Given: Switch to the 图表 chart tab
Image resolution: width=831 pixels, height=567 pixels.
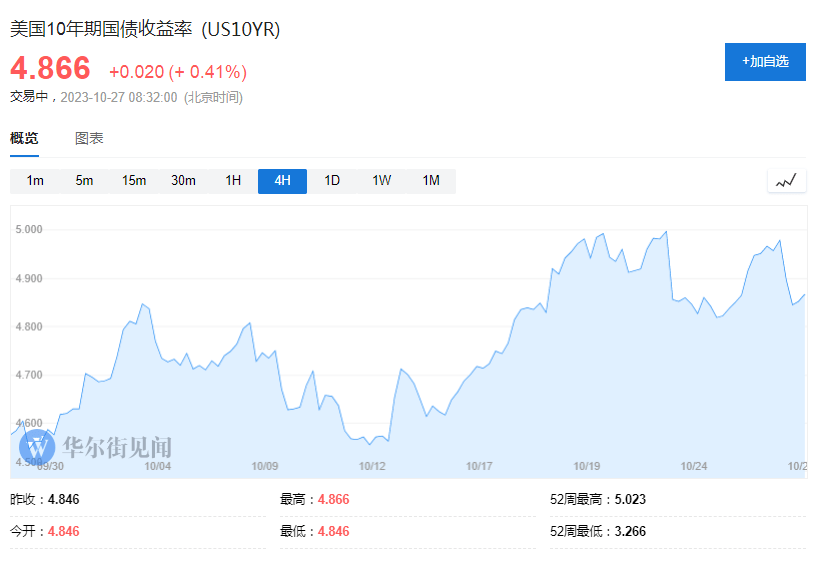Looking at the screenshot, I should pyautogui.click(x=89, y=139).
